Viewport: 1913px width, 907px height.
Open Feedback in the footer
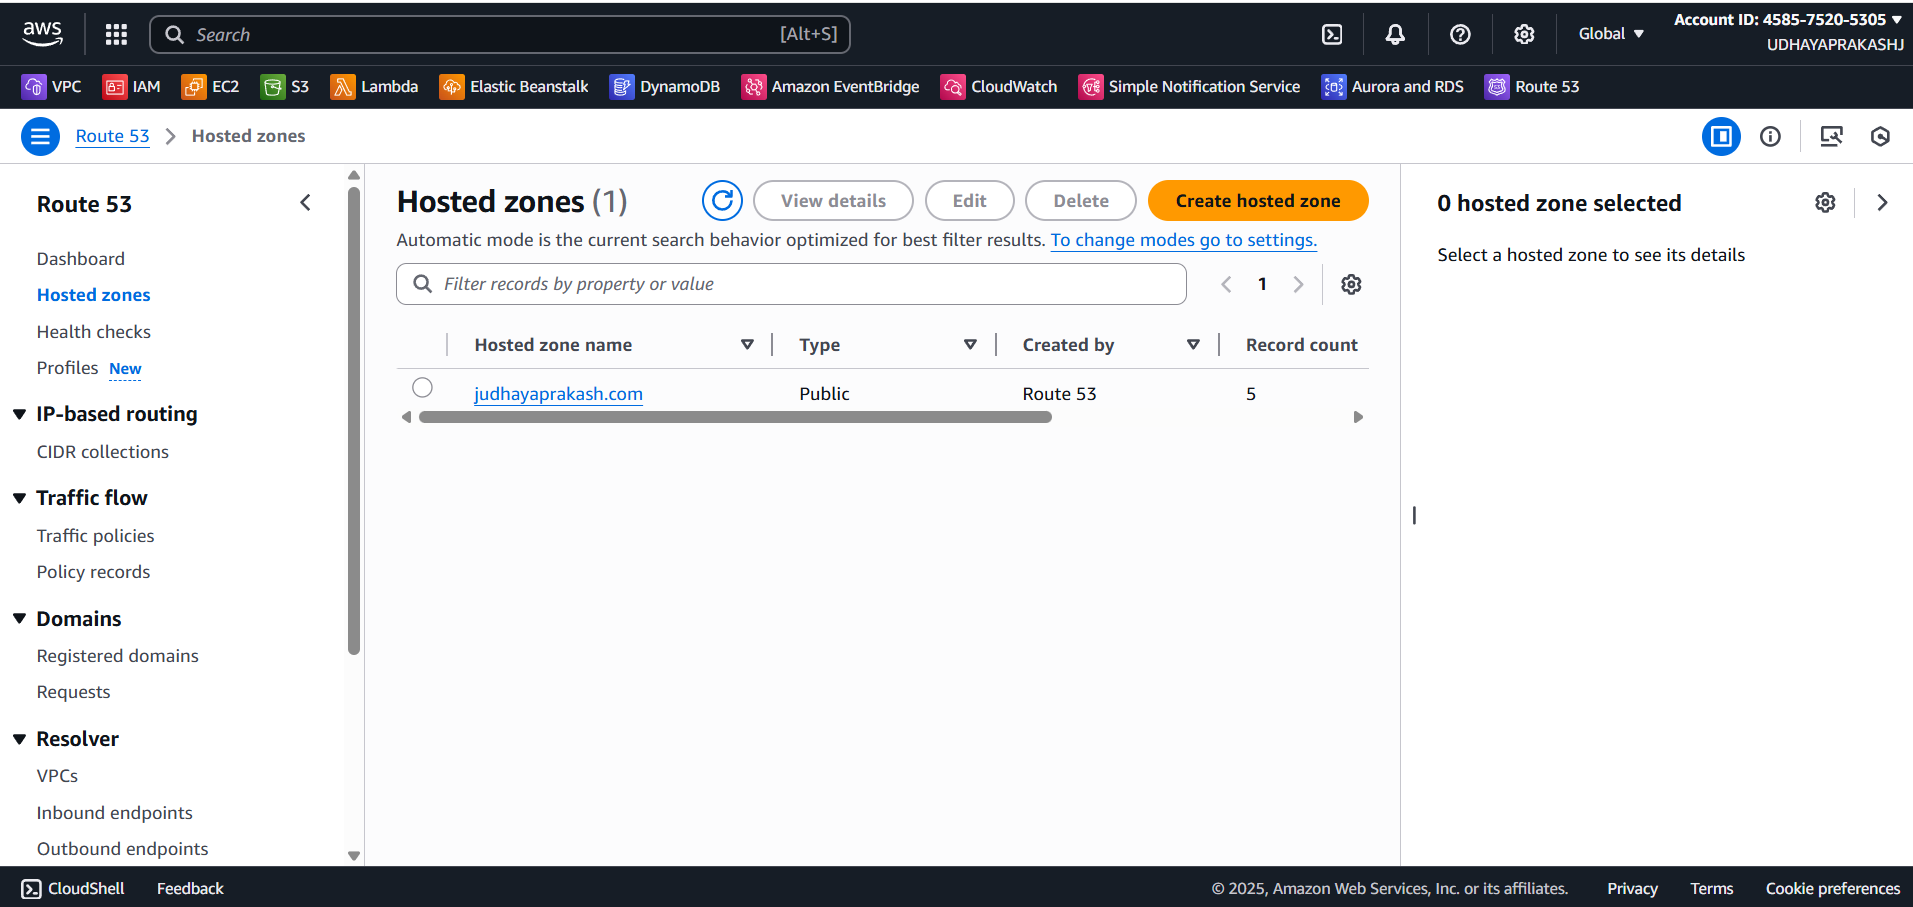point(190,889)
